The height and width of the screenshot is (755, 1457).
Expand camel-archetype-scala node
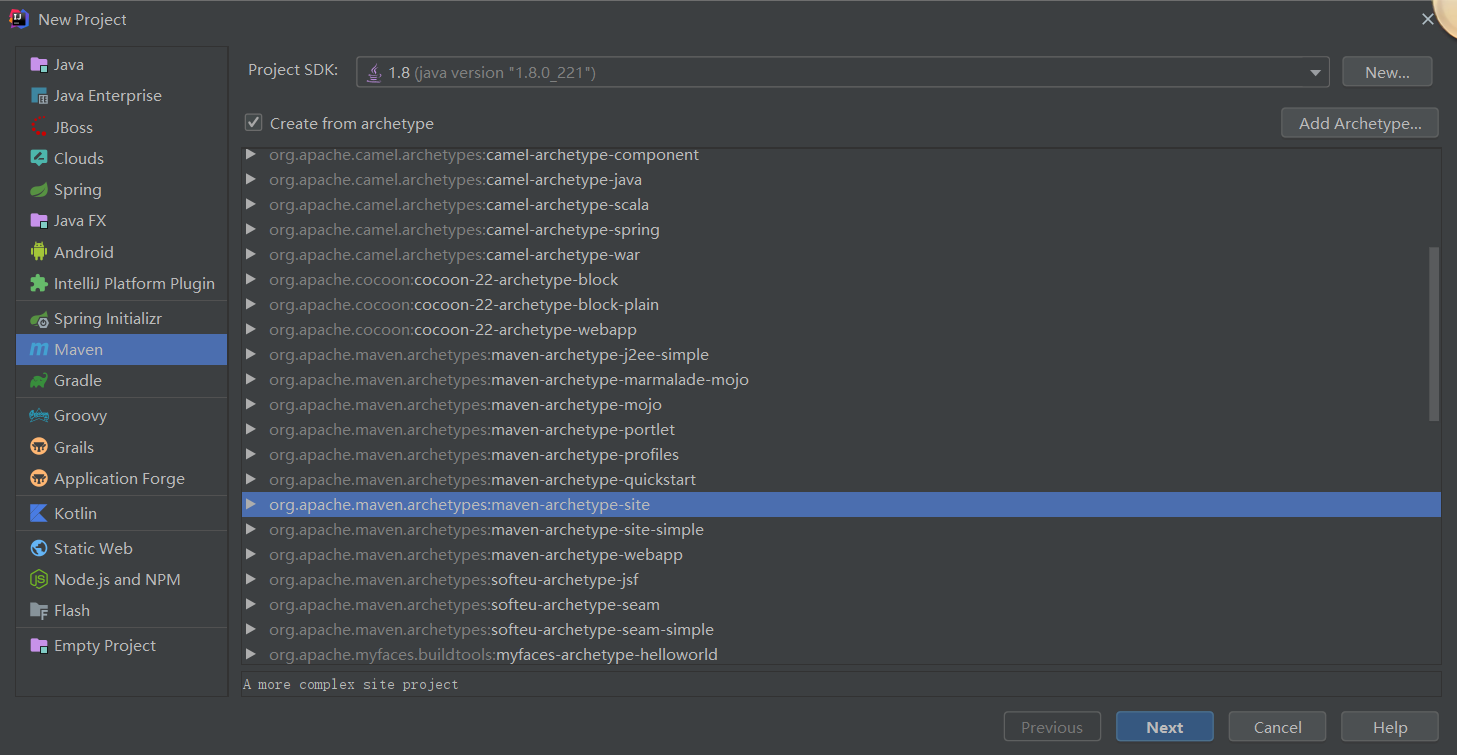[250, 205]
